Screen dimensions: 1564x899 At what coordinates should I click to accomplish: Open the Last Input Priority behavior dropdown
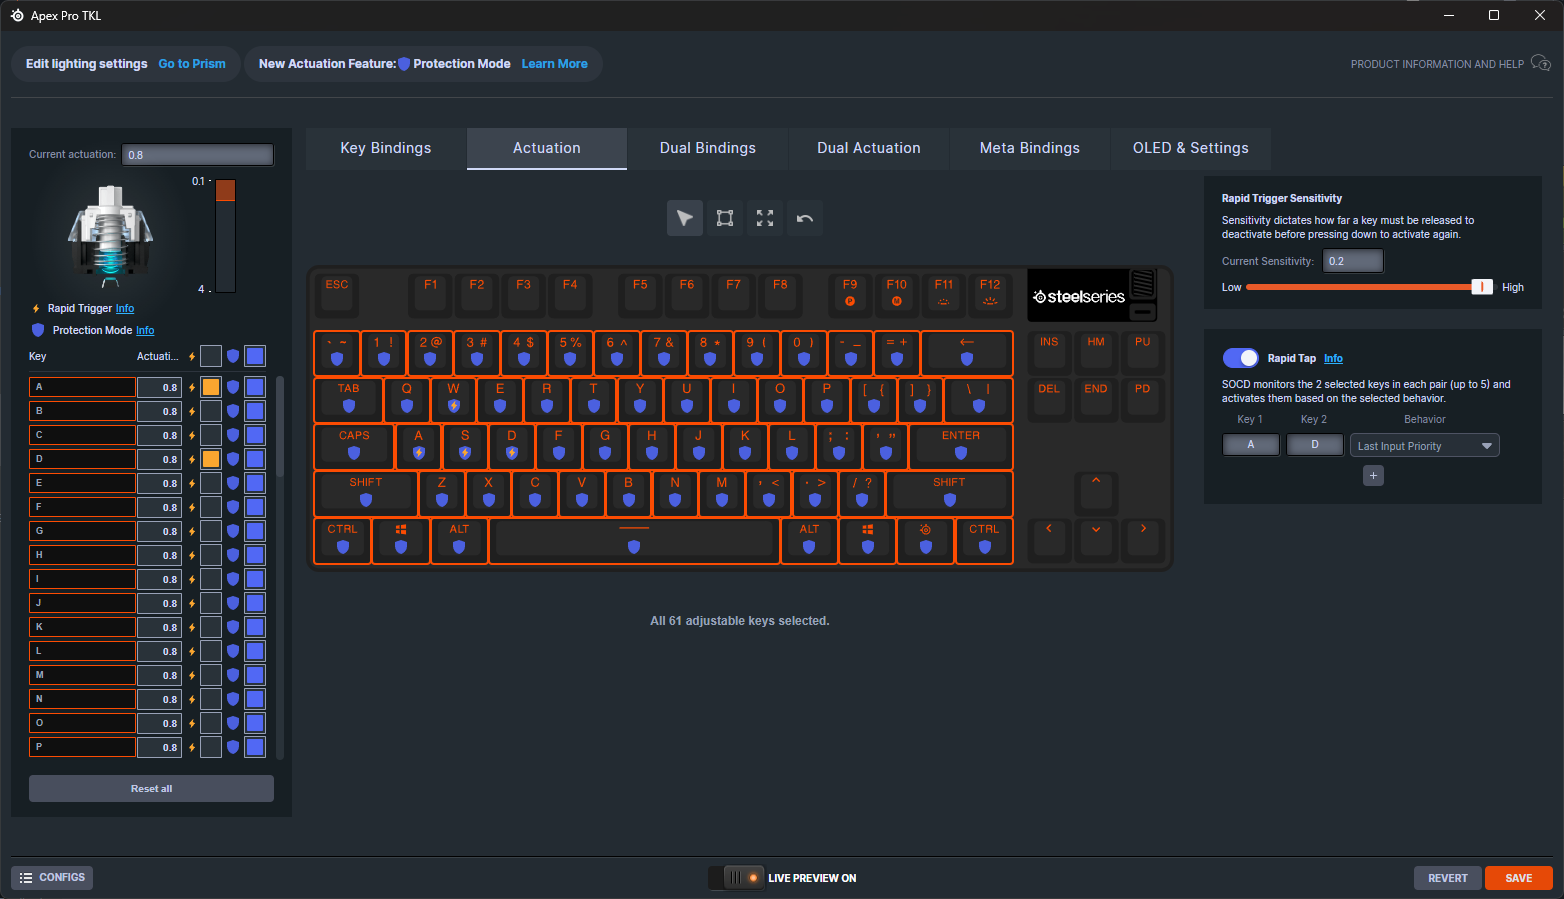coord(1424,444)
